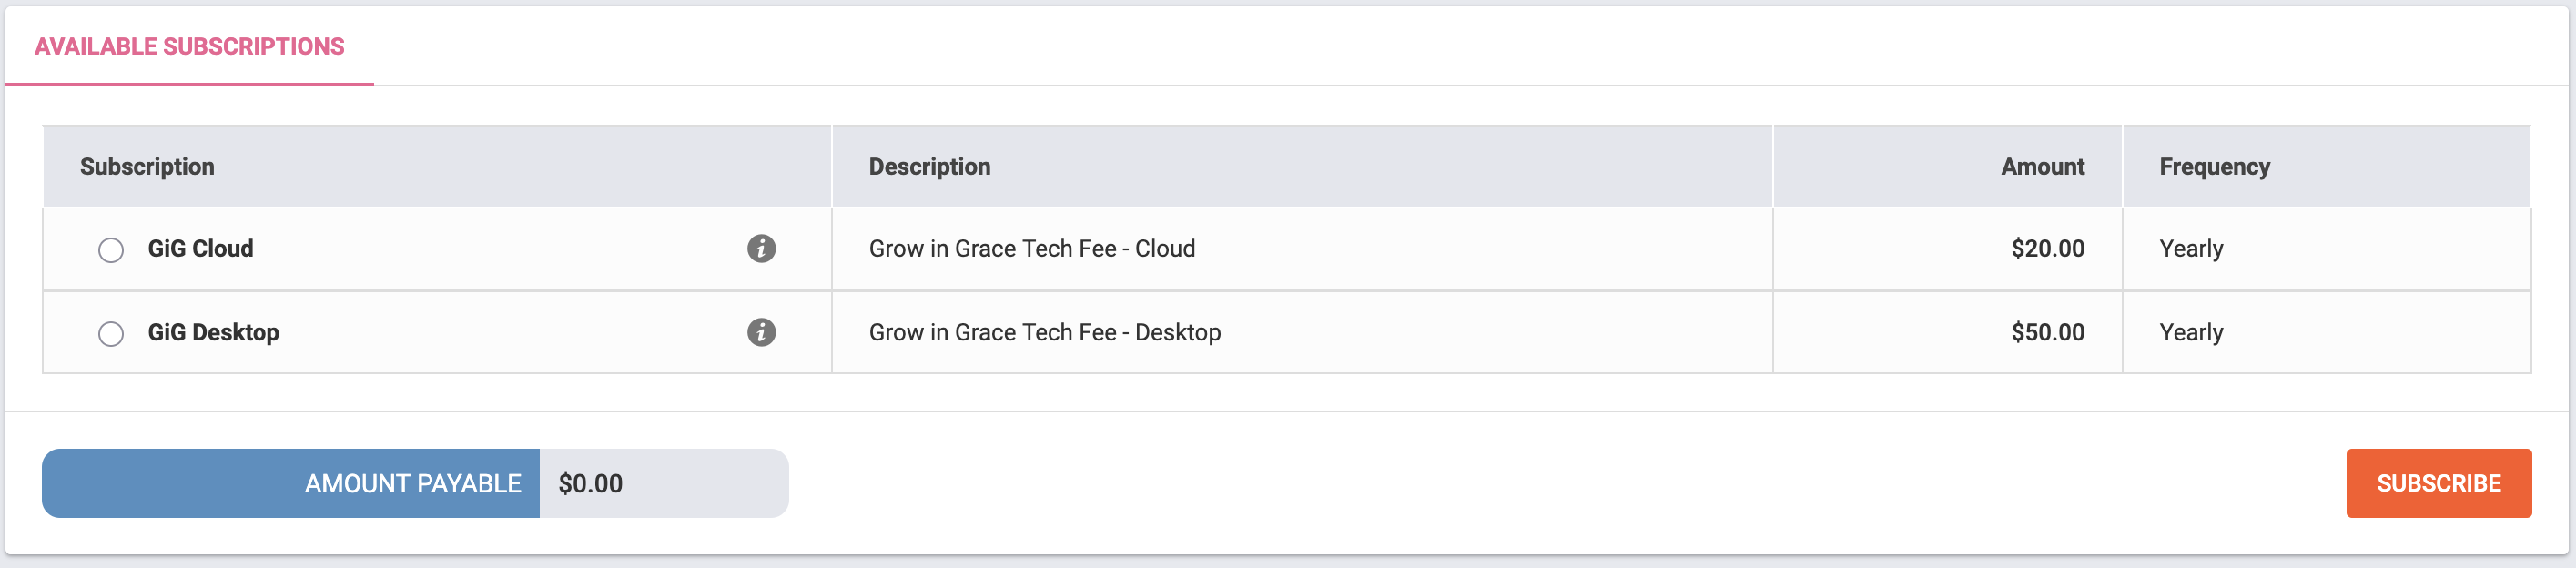Click the Amount Payable blue label

pos(291,483)
